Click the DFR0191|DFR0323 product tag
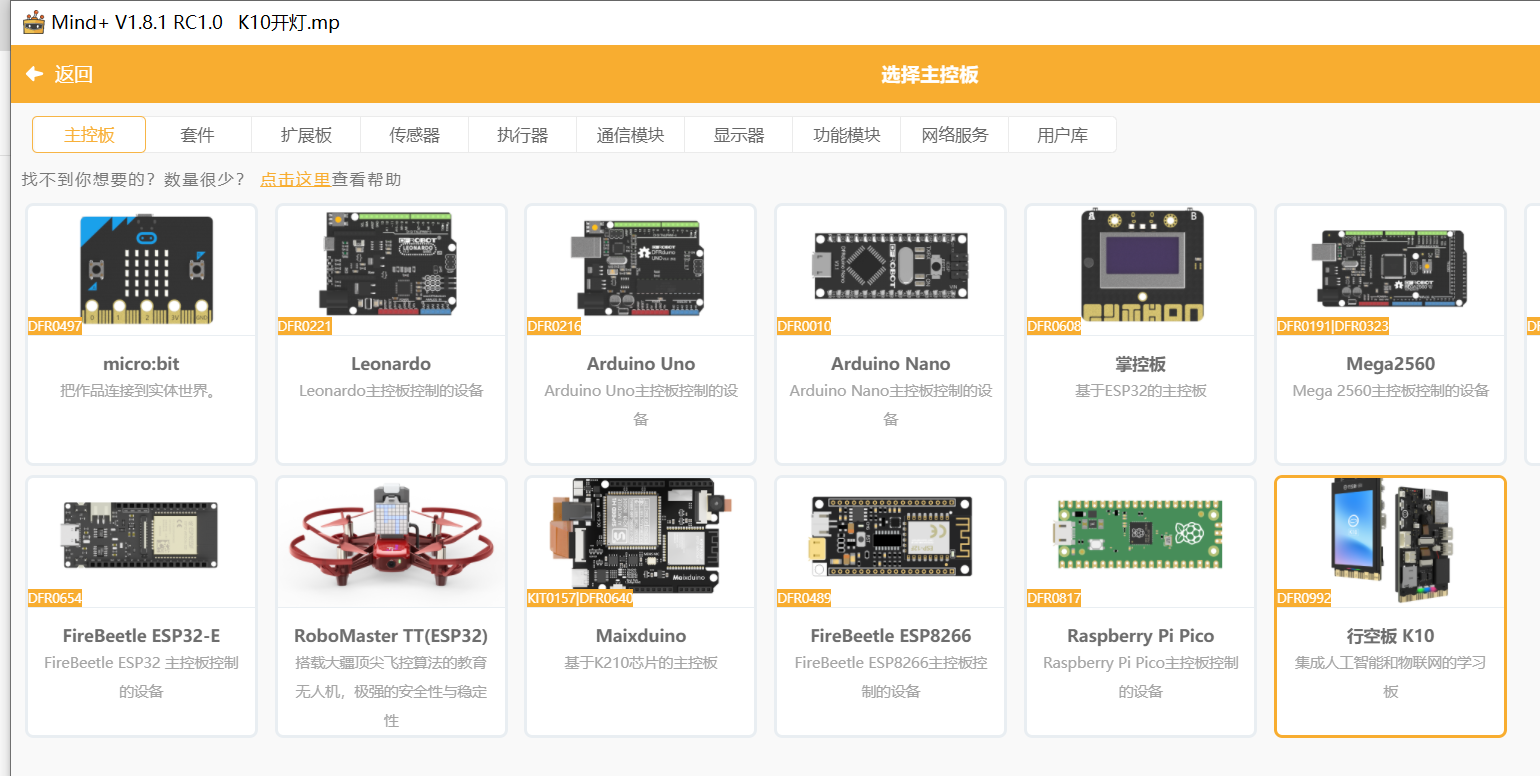Image resolution: width=1540 pixels, height=776 pixels. pyautogui.click(x=1333, y=326)
